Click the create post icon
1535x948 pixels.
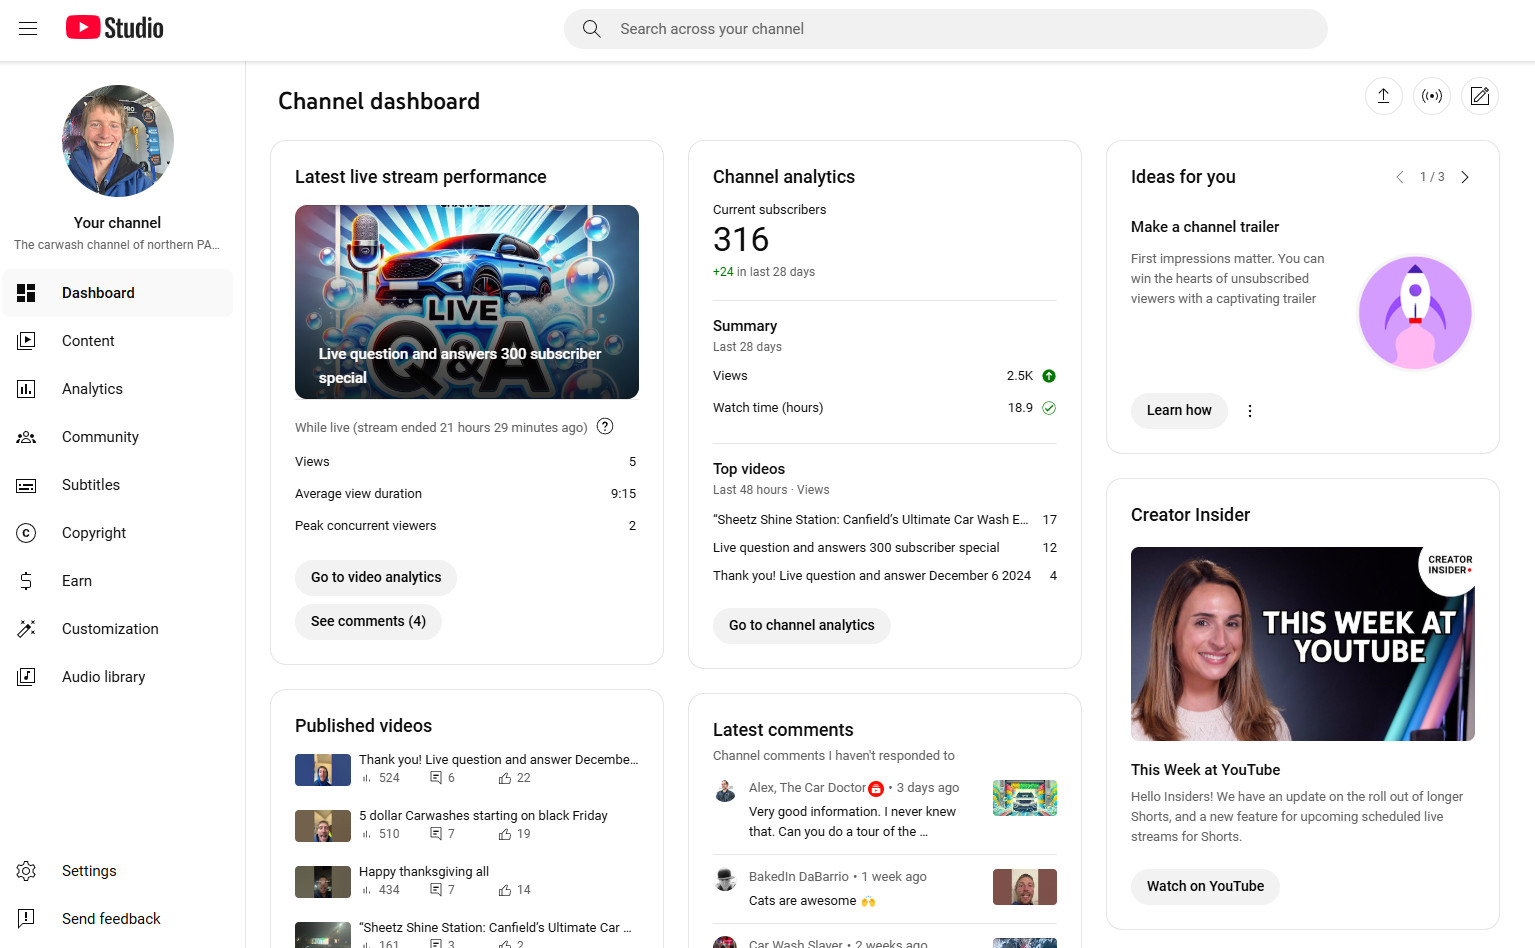pyautogui.click(x=1480, y=96)
